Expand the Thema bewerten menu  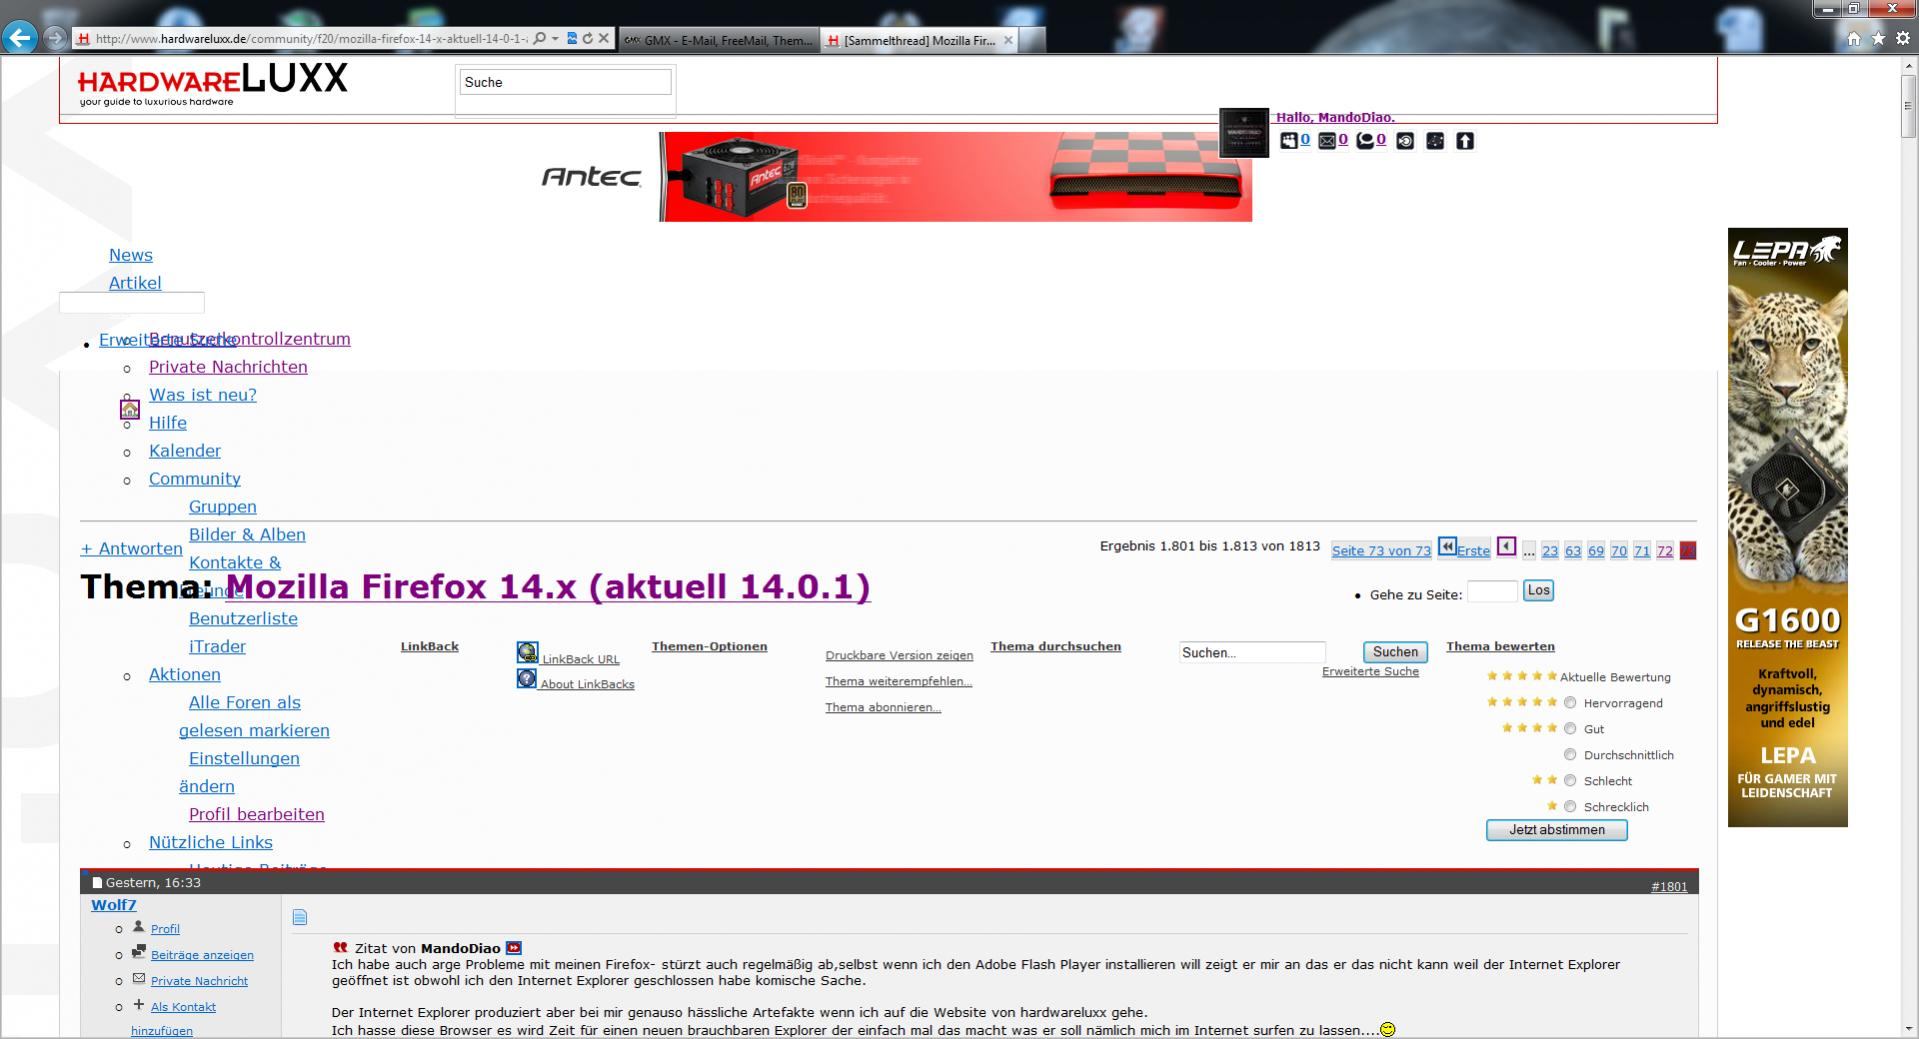[x=1500, y=646]
